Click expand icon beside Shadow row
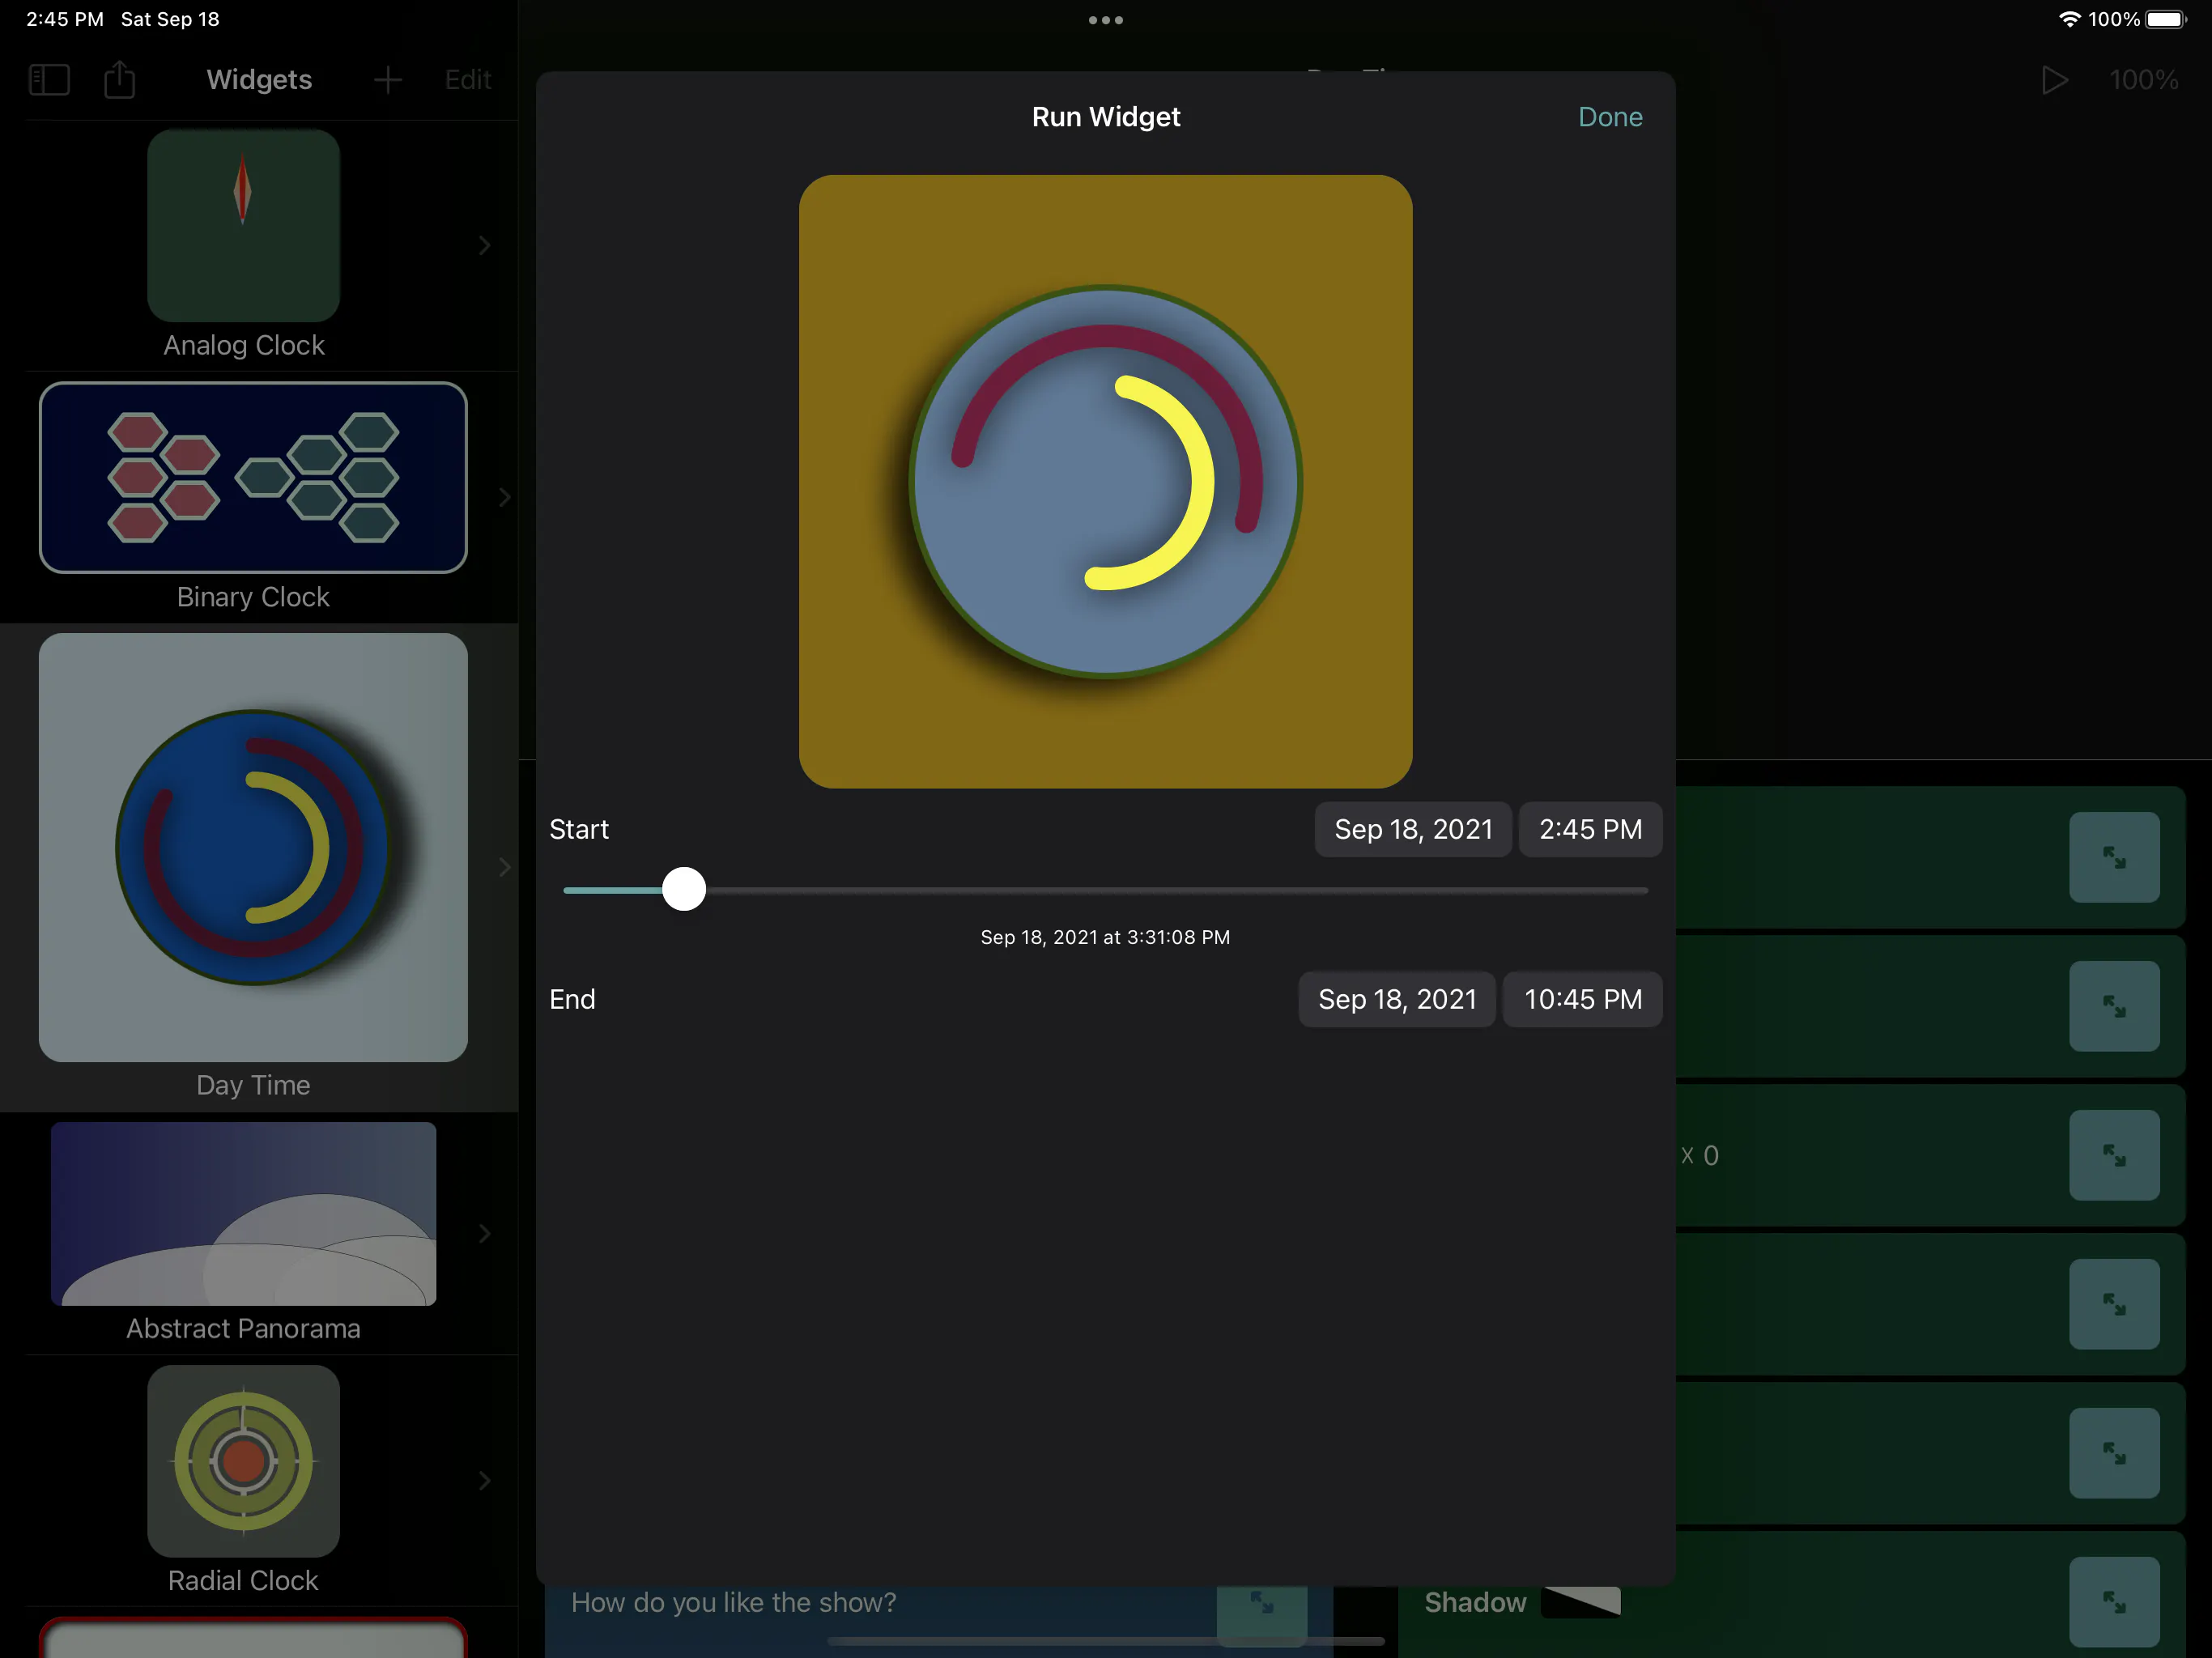The image size is (2212, 1658). (x=2114, y=1602)
